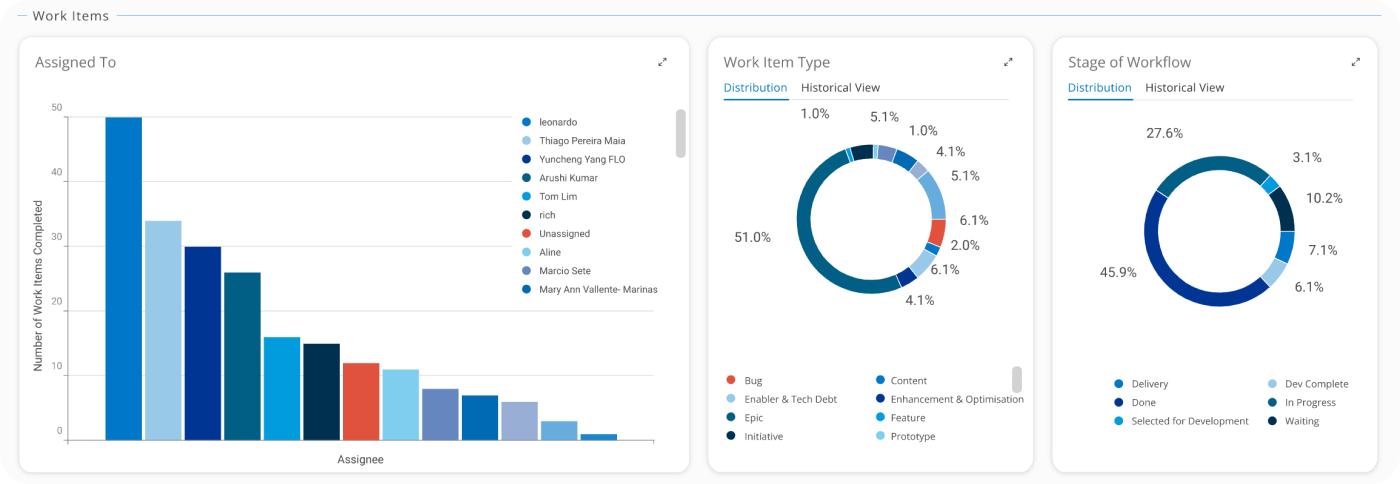
Task: Expand the Work Item Type panel
Action: [1008, 62]
